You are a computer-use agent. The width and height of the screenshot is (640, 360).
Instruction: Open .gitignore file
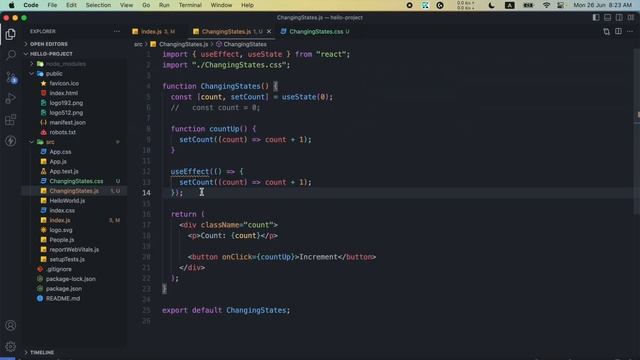pyautogui.click(x=59, y=269)
